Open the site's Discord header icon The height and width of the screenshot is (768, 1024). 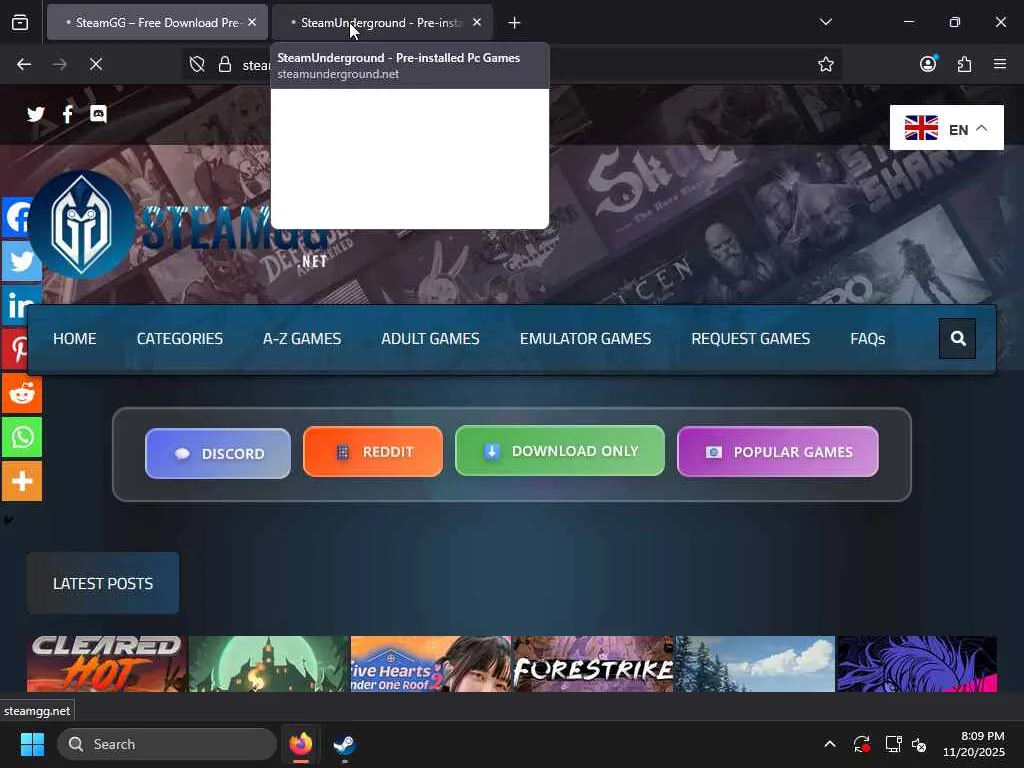click(98, 114)
